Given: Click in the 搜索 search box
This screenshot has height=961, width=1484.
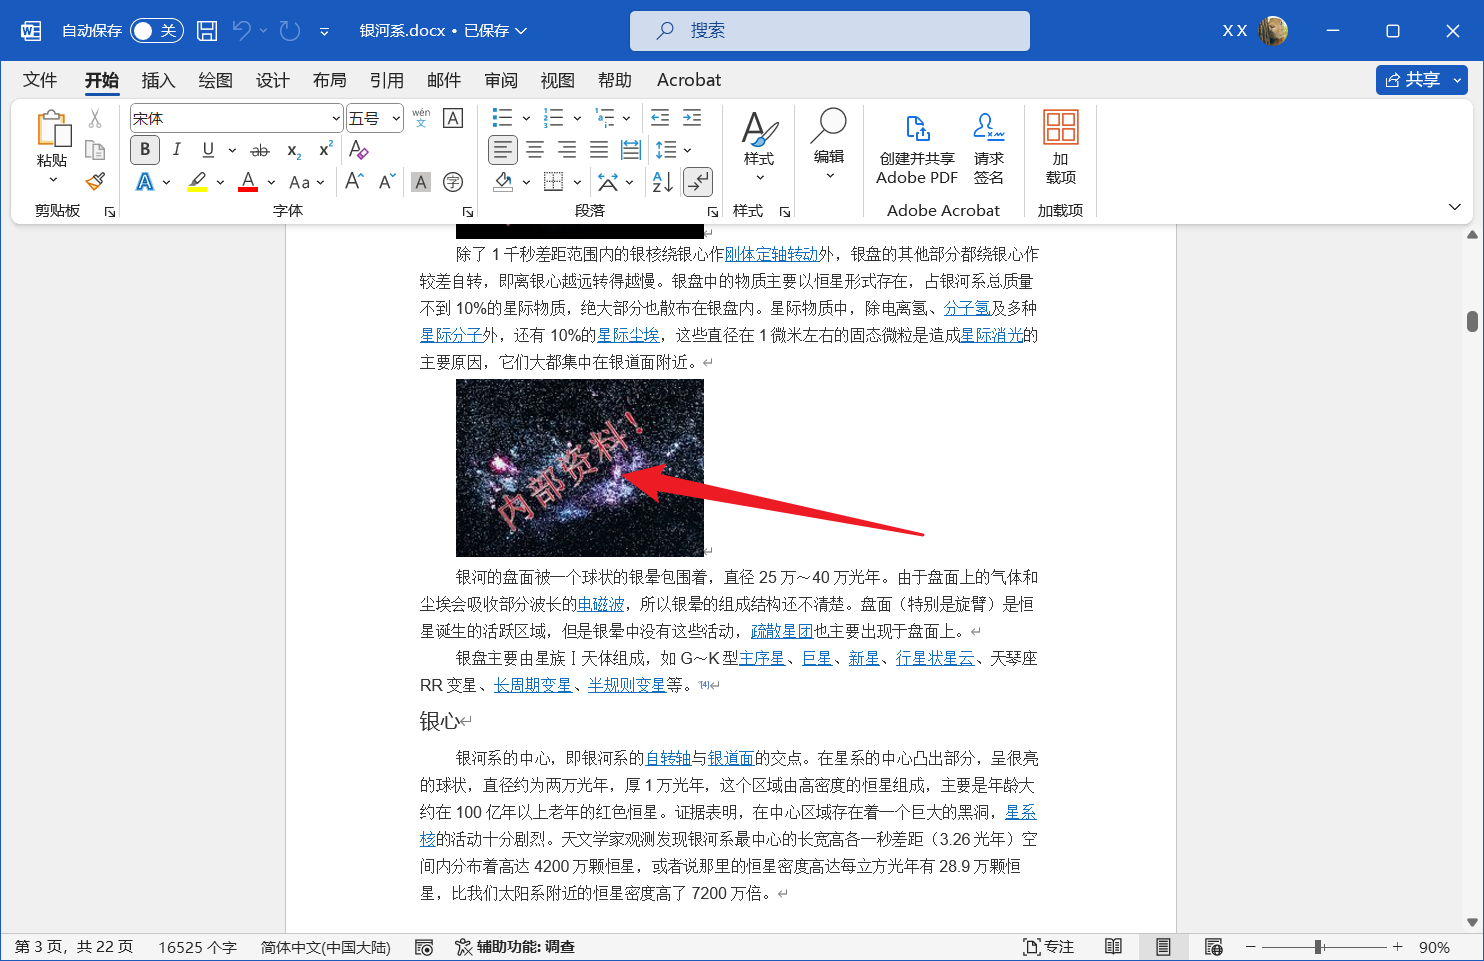Looking at the screenshot, I should 829,31.
